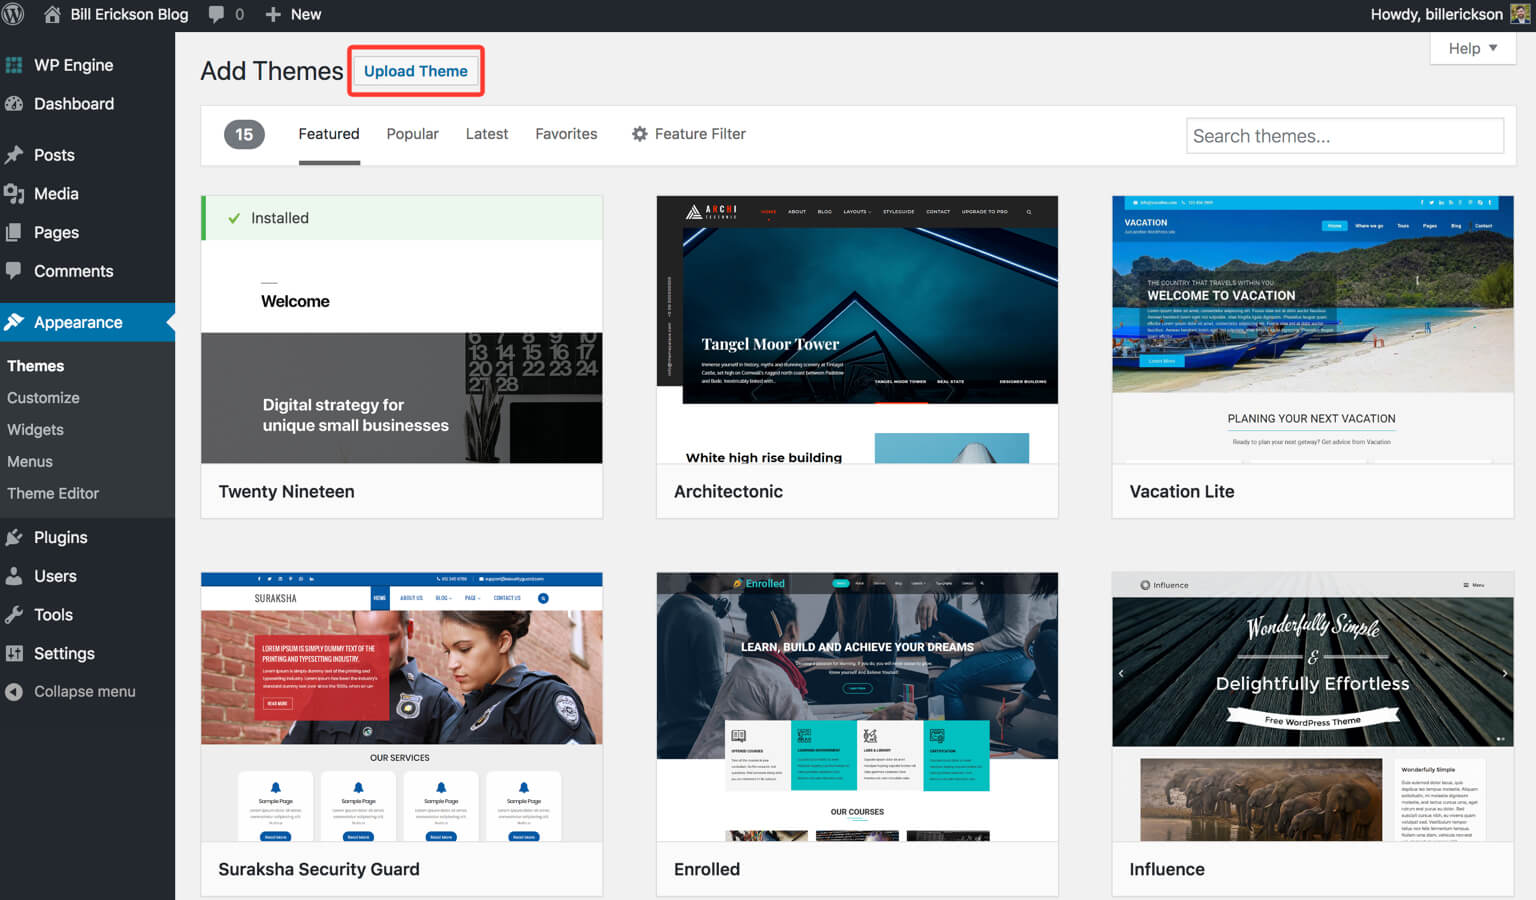
Task: Switch to the Favorites tab
Action: pyautogui.click(x=566, y=134)
